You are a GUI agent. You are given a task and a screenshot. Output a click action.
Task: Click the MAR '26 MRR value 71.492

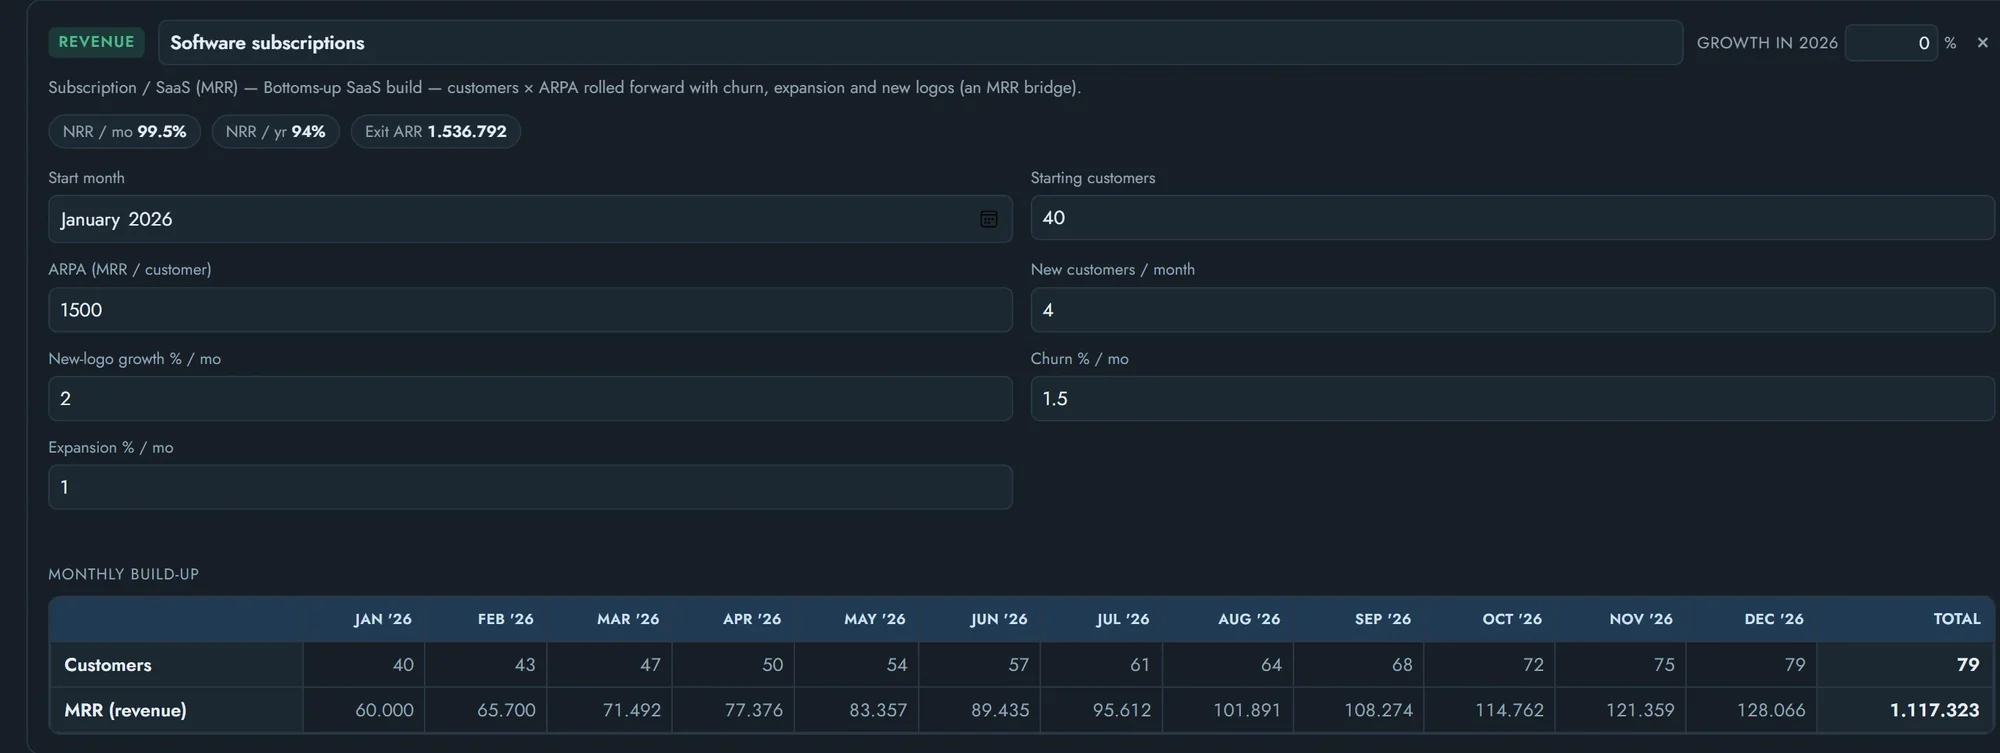pyautogui.click(x=631, y=710)
